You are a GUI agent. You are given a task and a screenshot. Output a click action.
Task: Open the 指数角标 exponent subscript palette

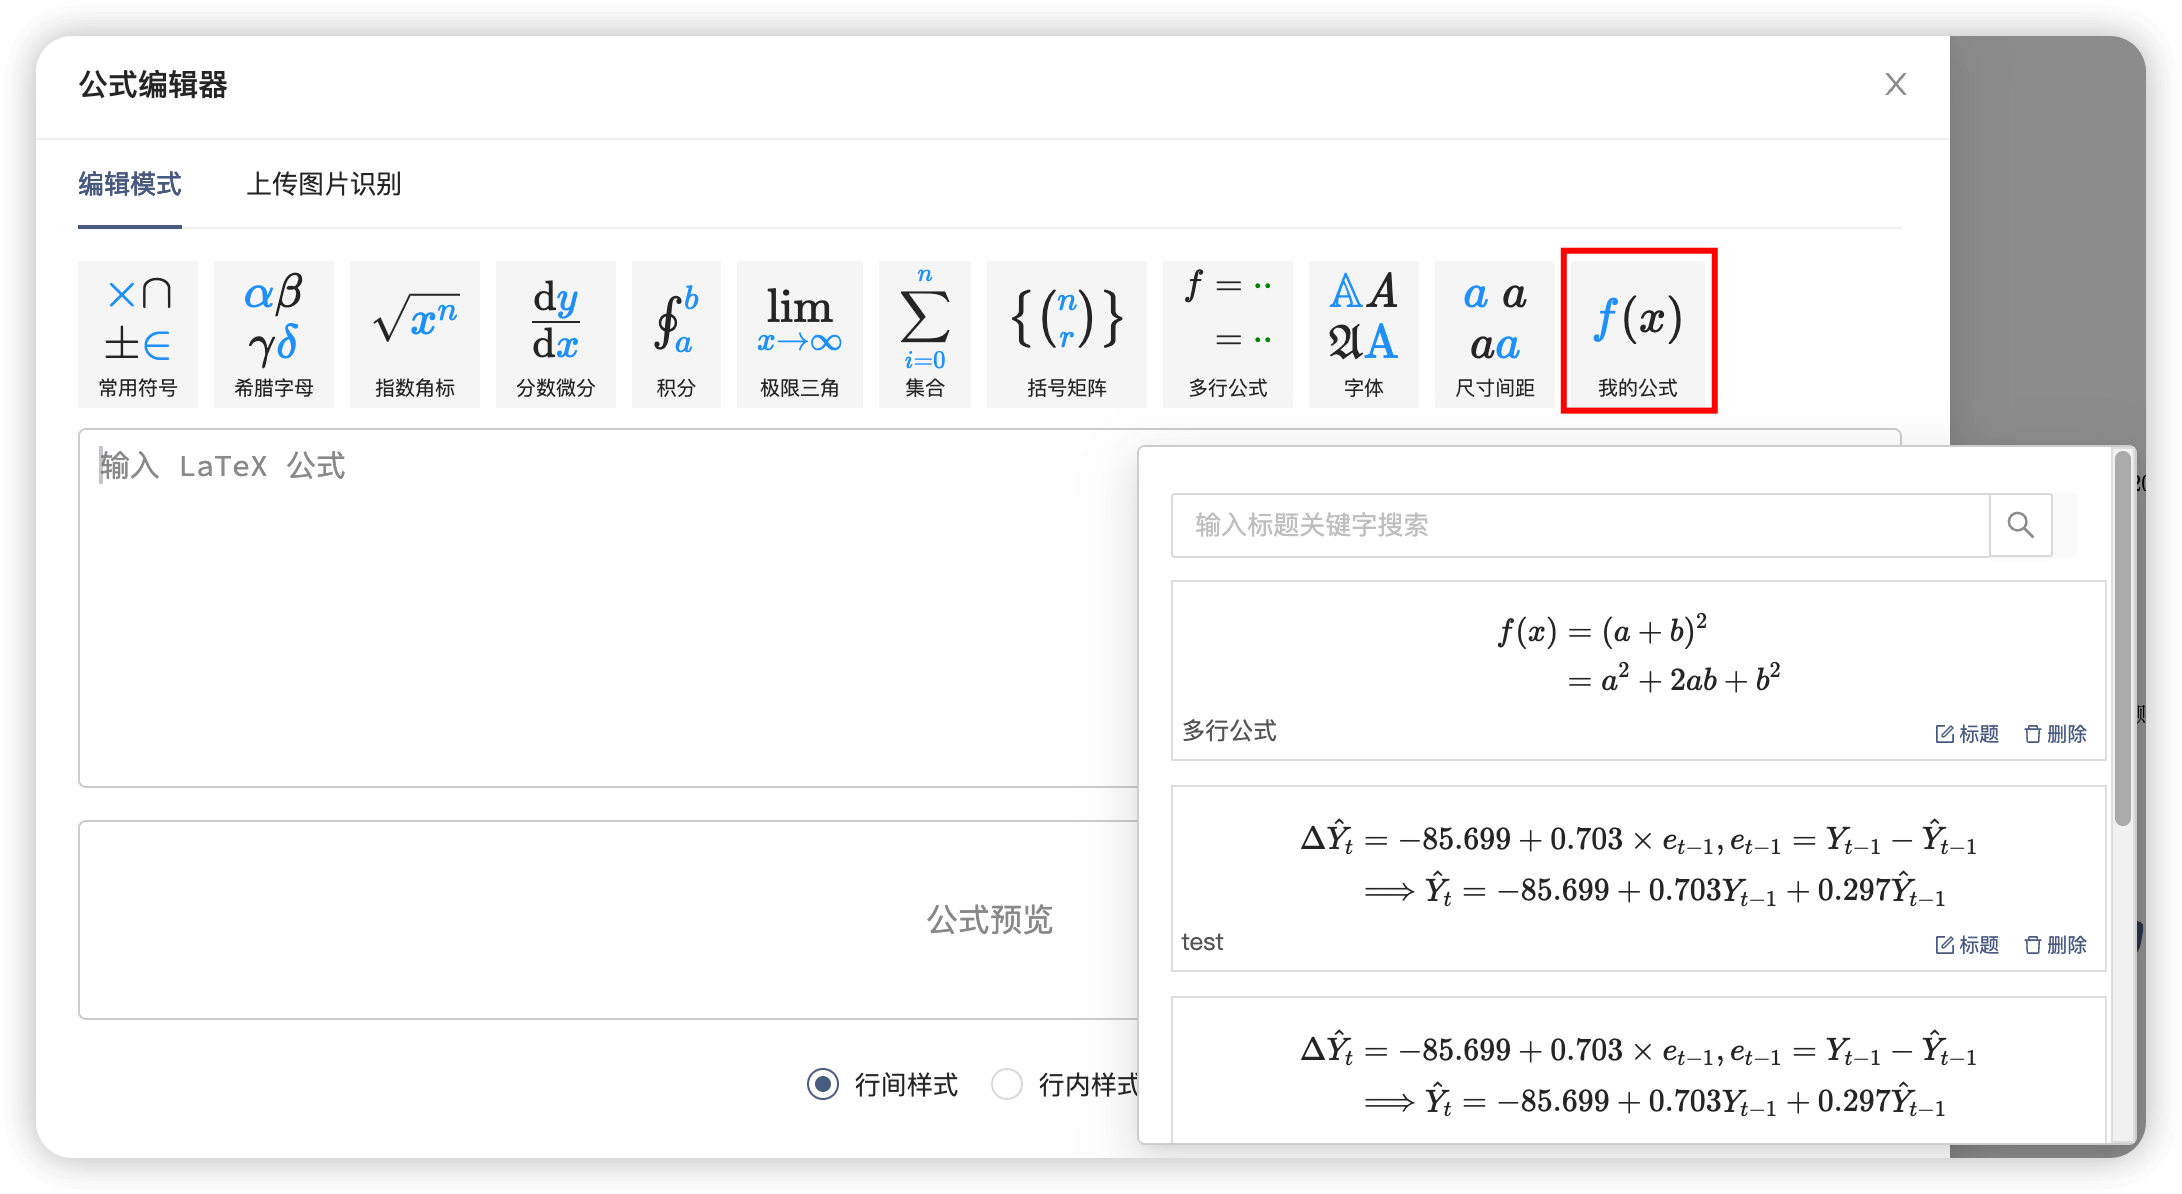click(x=414, y=334)
